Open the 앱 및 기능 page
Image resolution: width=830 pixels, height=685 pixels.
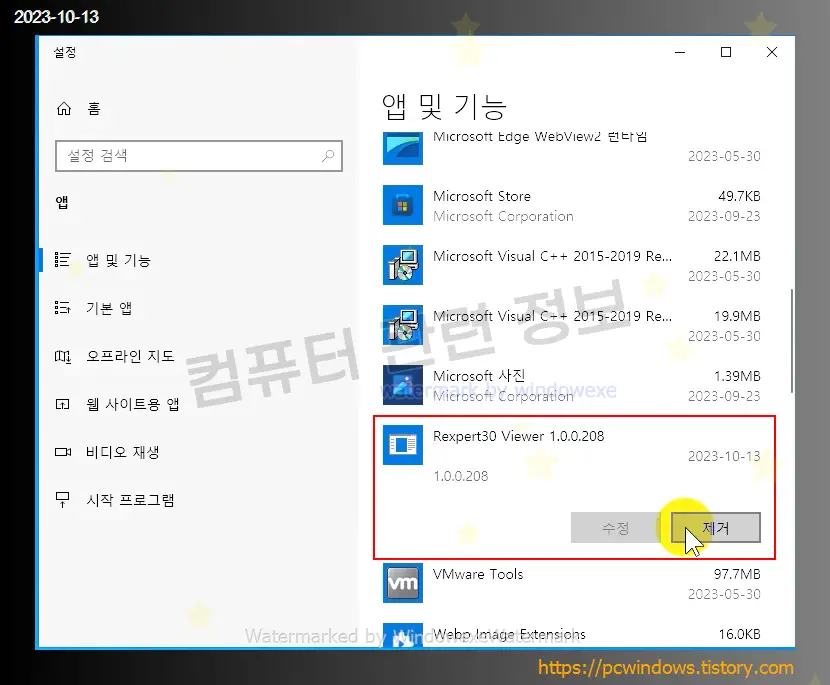coord(119,260)
